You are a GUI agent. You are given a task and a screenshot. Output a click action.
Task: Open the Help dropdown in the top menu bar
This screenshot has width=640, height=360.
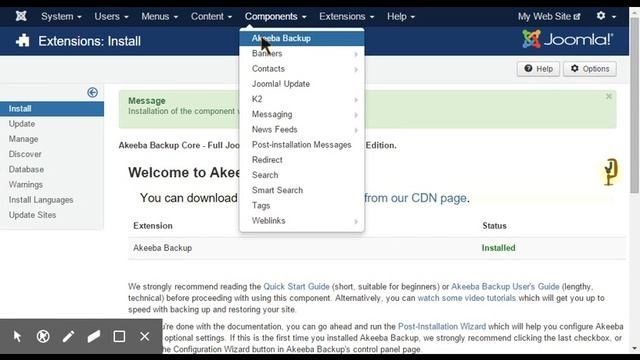(x=401, y=16)
